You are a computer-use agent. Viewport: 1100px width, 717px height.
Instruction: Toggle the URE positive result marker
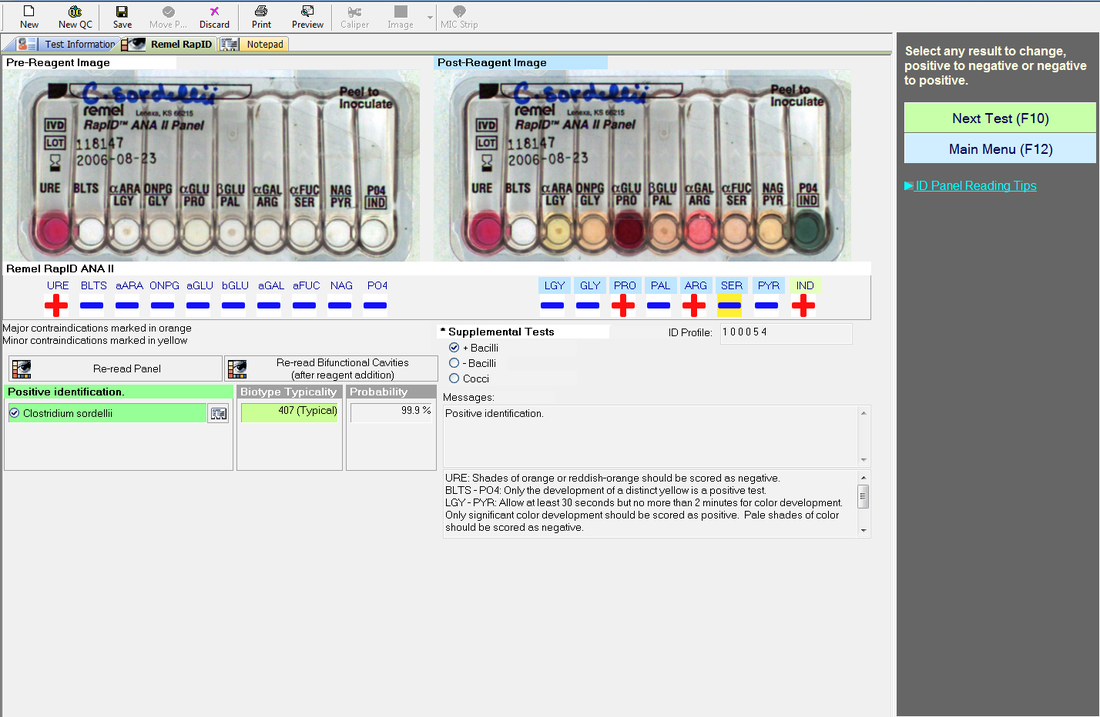coord(56,305)
